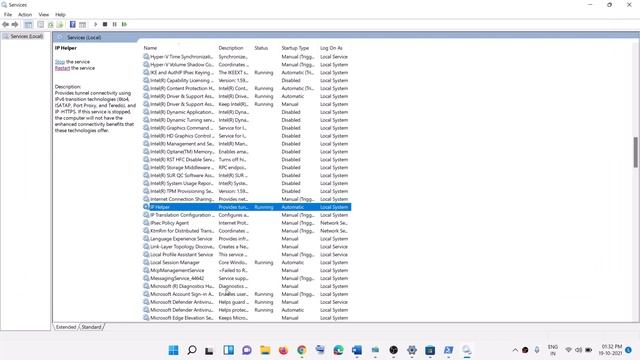Image resolution: width=640 pixels, height=360 pixels.
Task: Open the View menu
Action: tap(44, 14)
